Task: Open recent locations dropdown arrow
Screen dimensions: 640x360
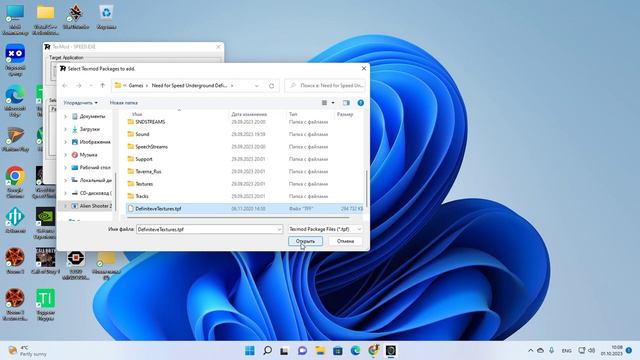Action: [91, 86]
